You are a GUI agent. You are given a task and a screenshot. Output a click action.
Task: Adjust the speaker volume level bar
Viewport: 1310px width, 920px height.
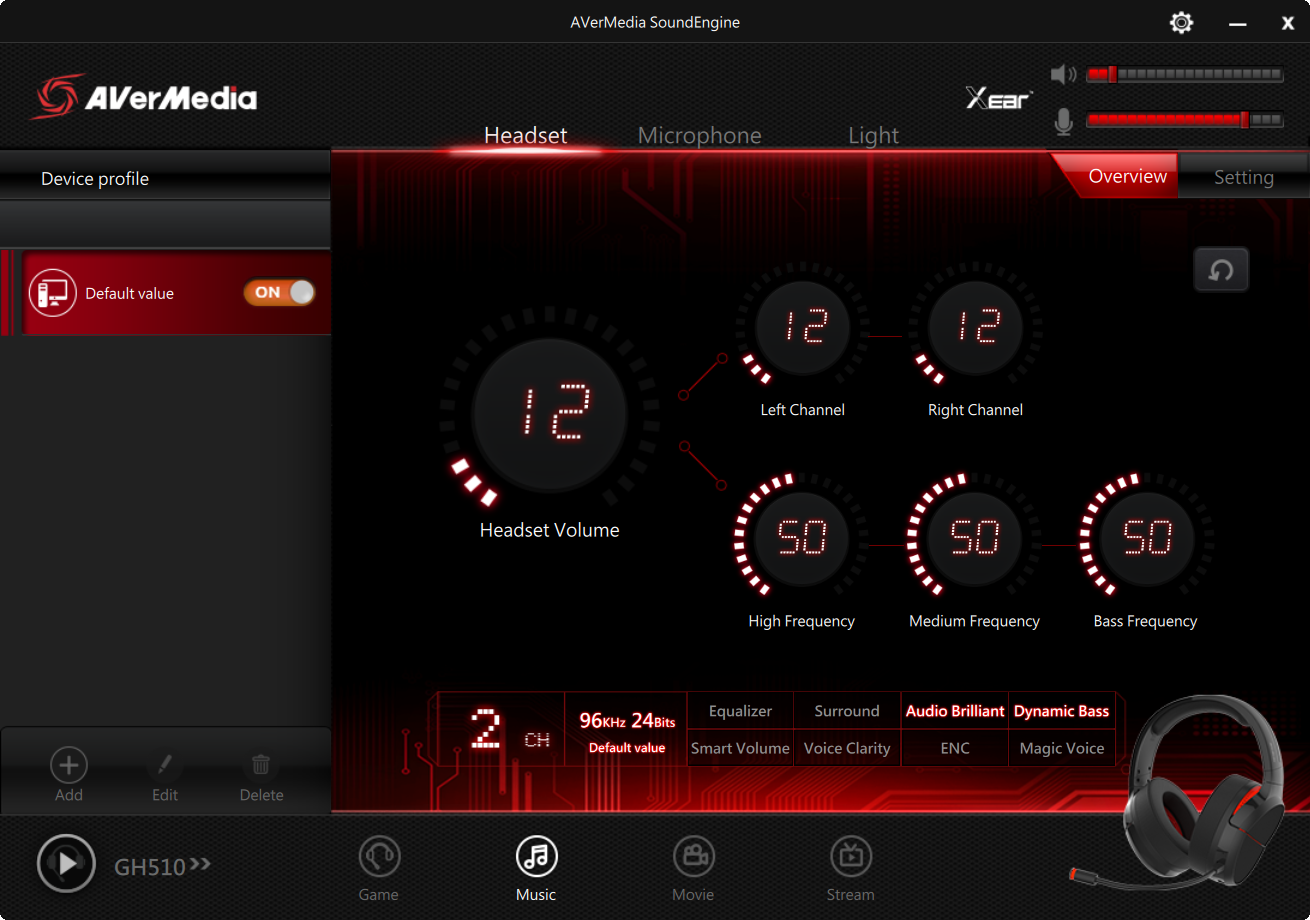pyautogui.click(x=1185, y=75)
